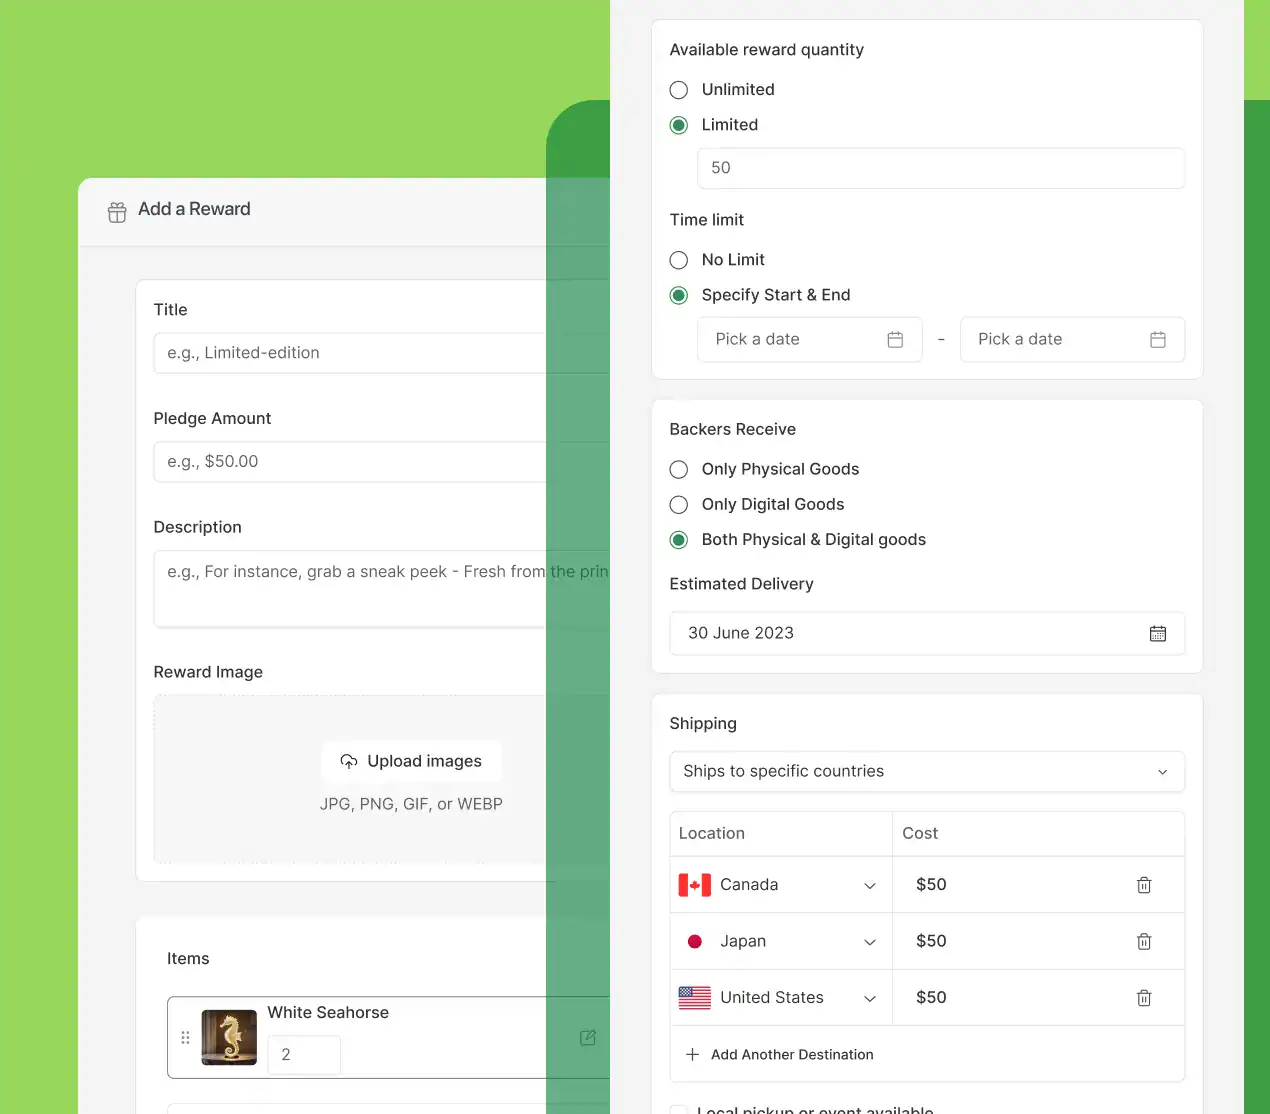This screenshot has height=1114, width=1270.
Task: Expand the Ships to specific countries dropdown
Action: [x=926, y=771]
